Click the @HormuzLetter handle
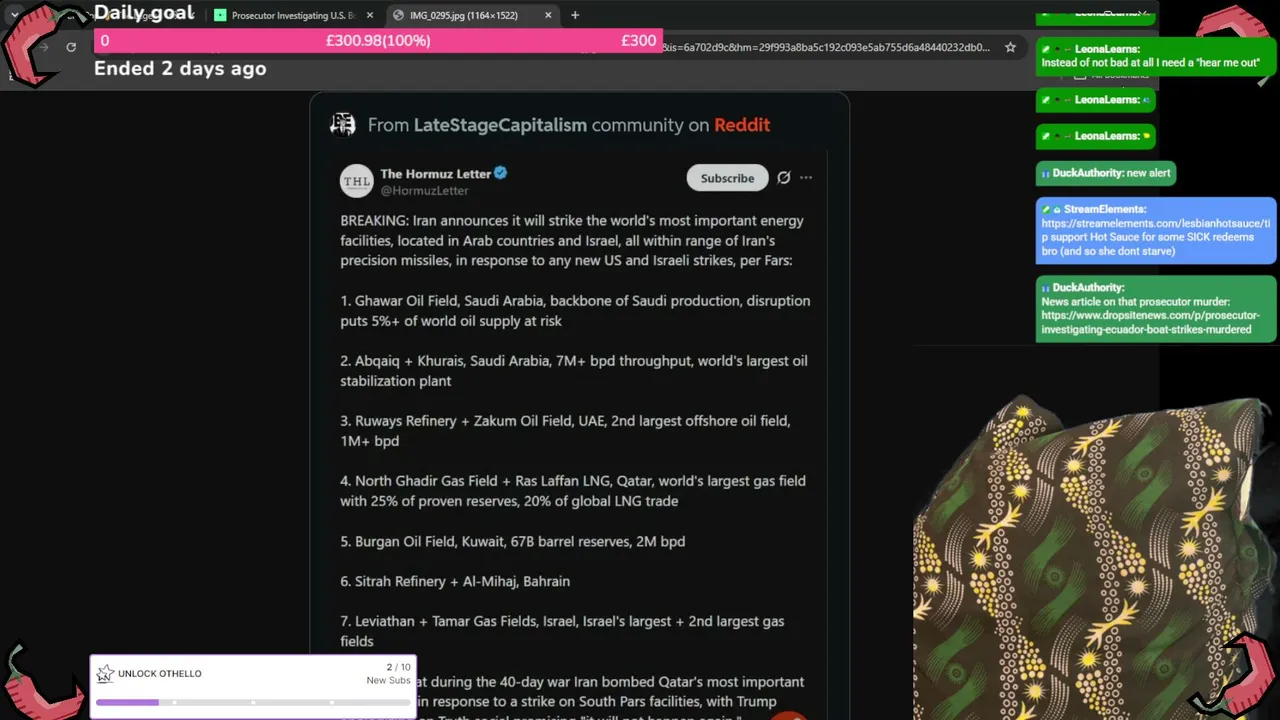The image size is (1280, 720). click(424, 190)
